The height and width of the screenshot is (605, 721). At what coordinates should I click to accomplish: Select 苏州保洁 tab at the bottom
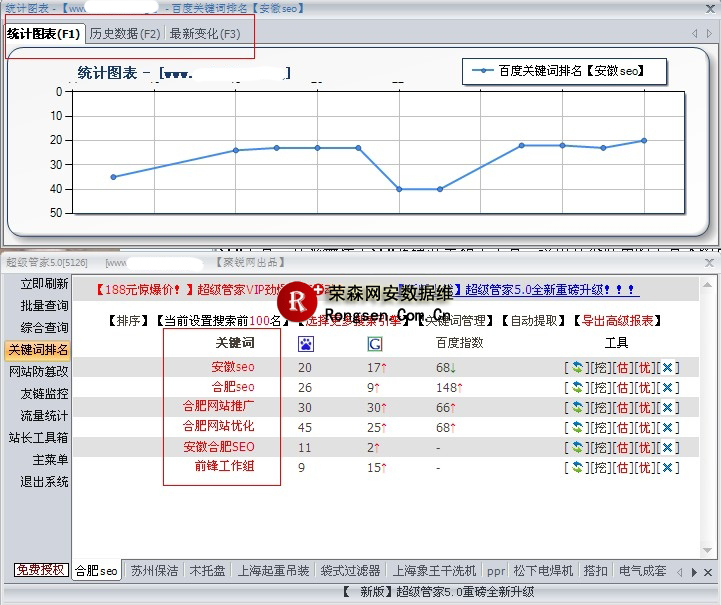coord(154,571)
